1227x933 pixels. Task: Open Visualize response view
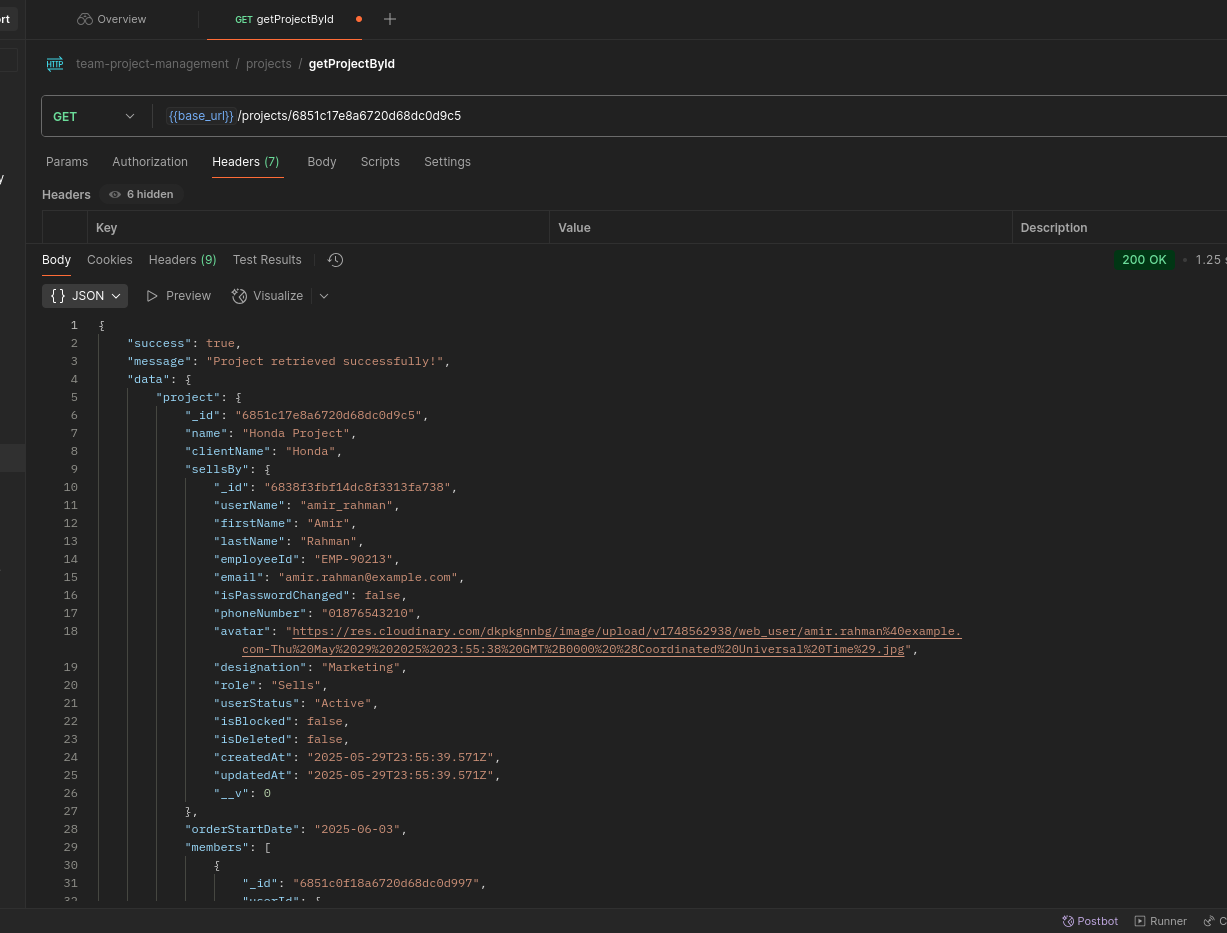[x=267, y=296]
